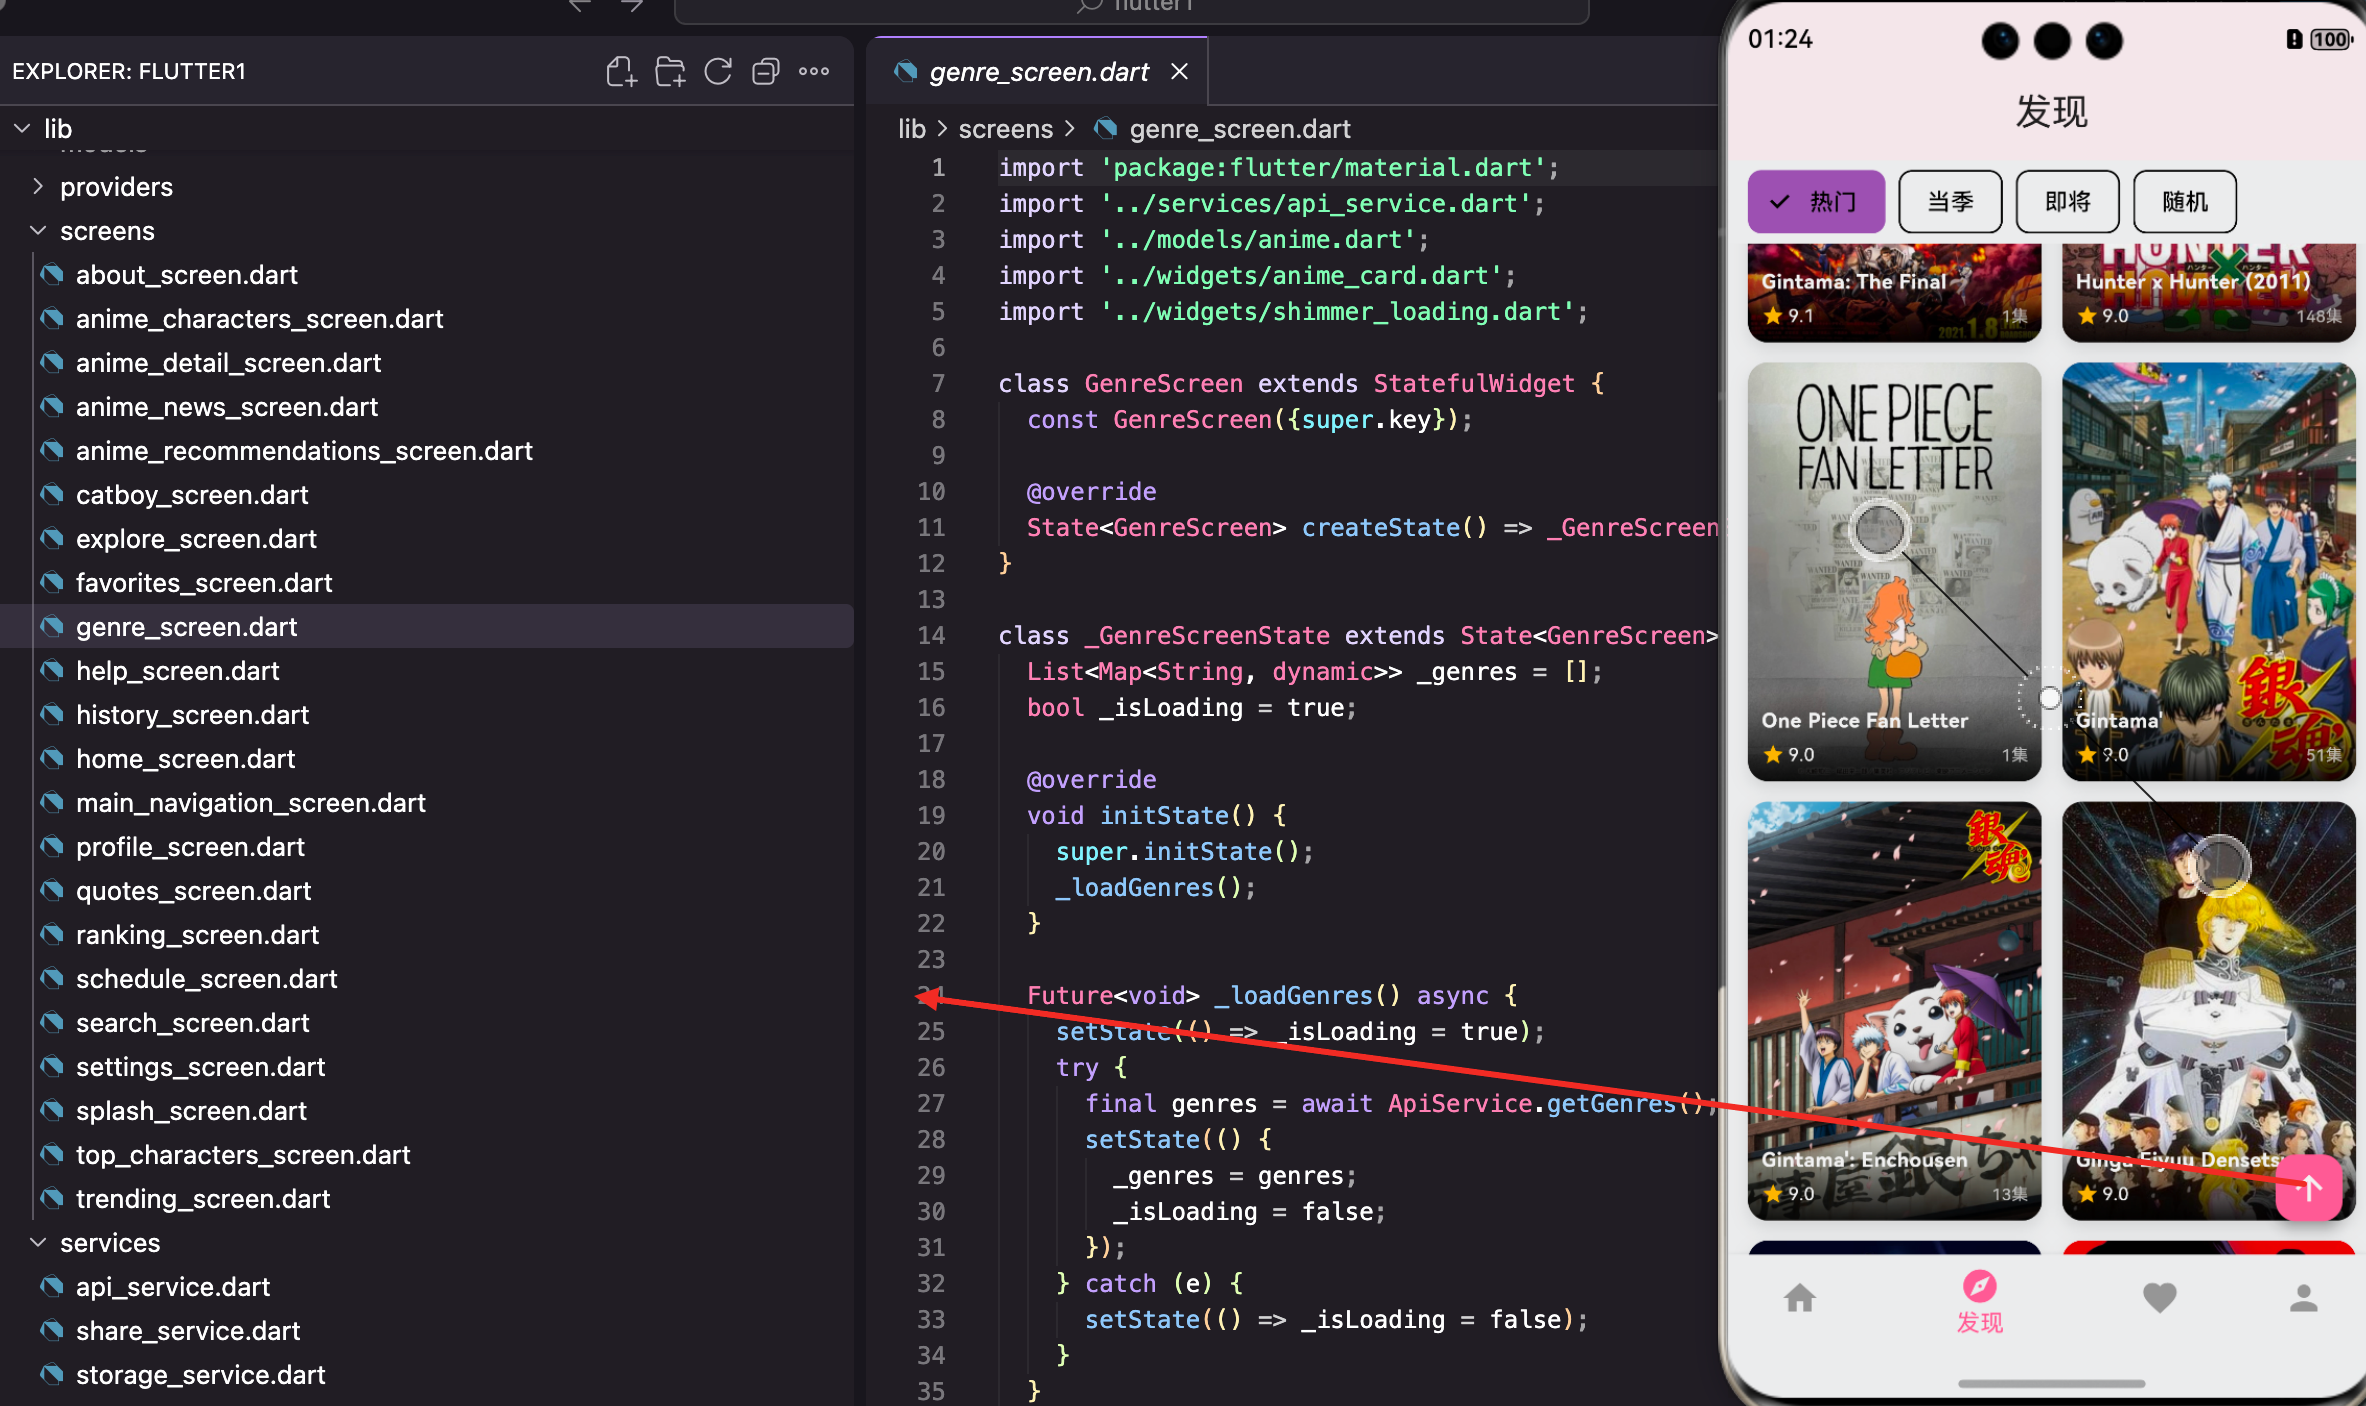This screenshot has height=1406, width=2366.
Task: Click the screens breadcrumb segment
Action: point(1005,129)
